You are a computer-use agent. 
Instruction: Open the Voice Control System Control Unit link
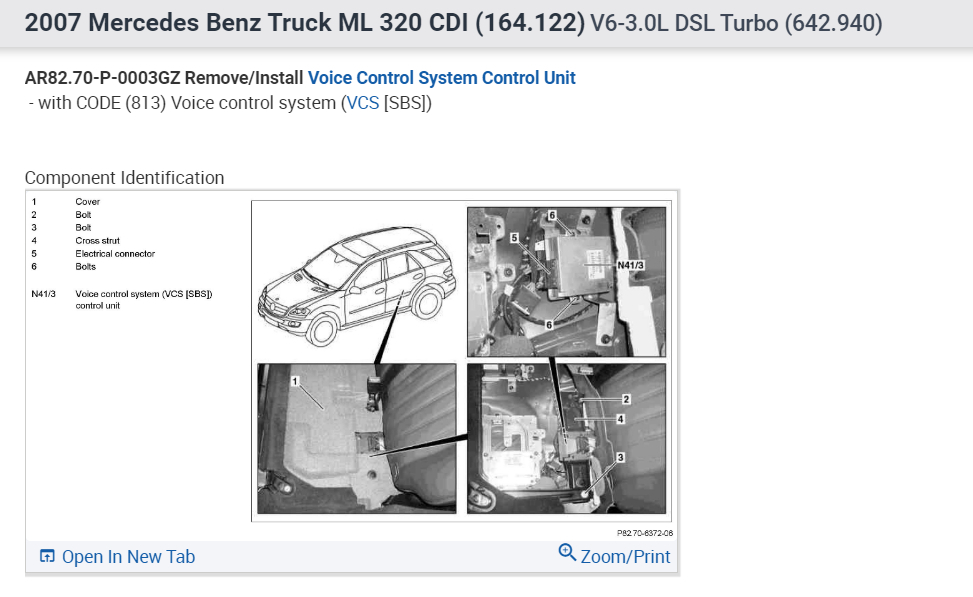coord(442,78)
